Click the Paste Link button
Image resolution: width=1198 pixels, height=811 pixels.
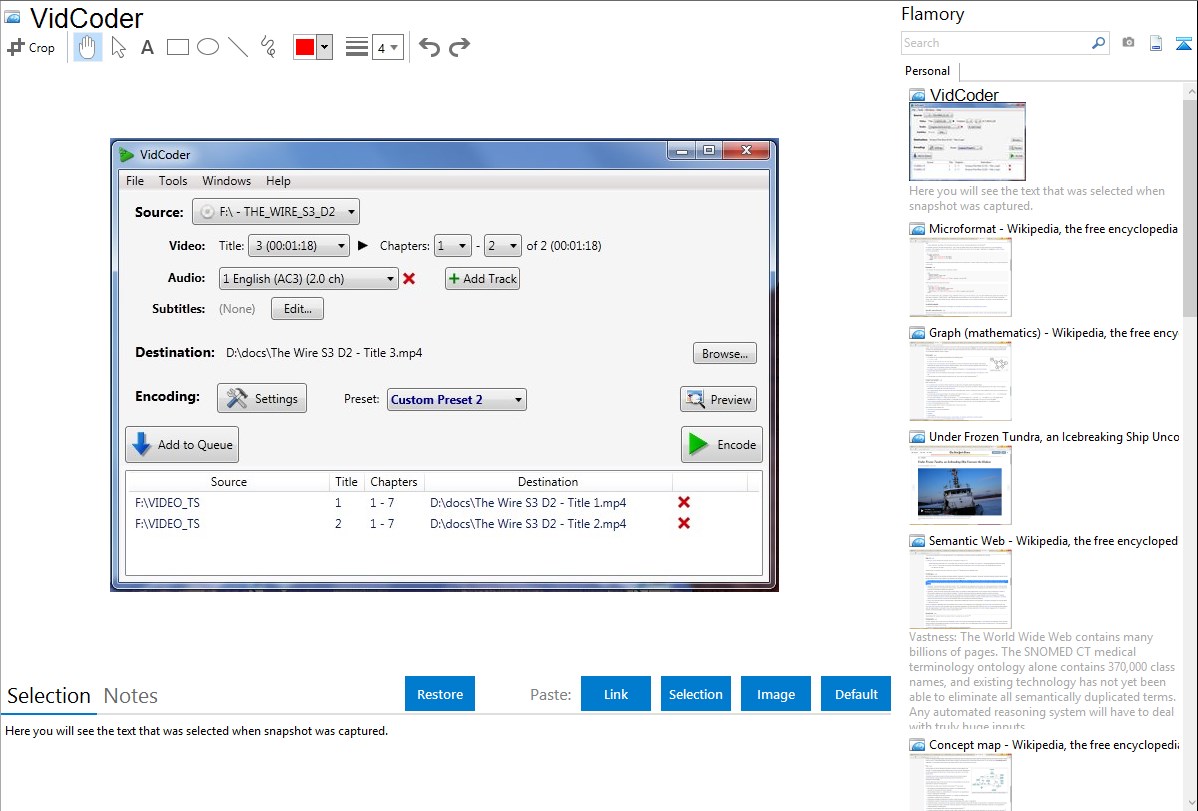point(616,693)
